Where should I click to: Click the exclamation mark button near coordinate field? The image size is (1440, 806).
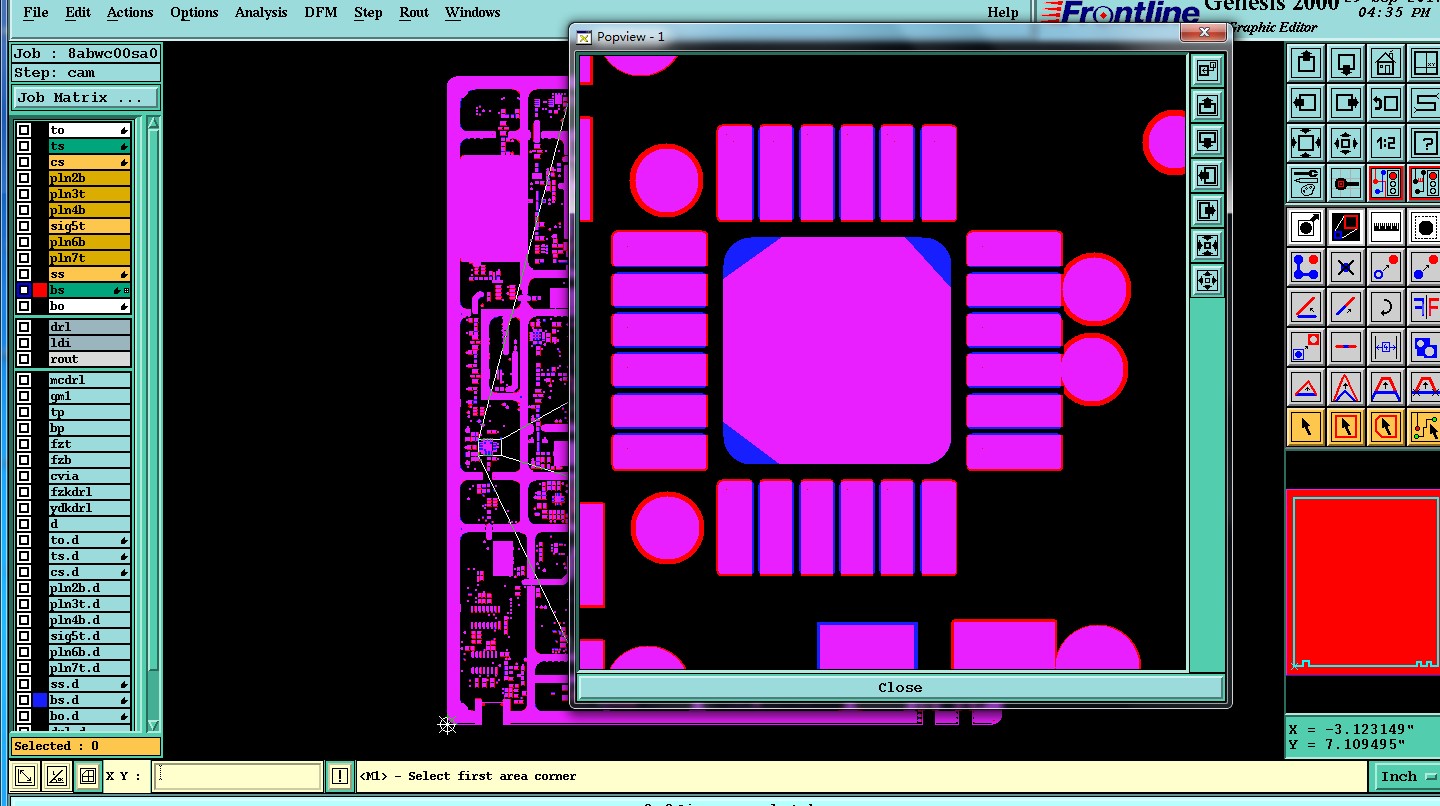coord(340,776)
